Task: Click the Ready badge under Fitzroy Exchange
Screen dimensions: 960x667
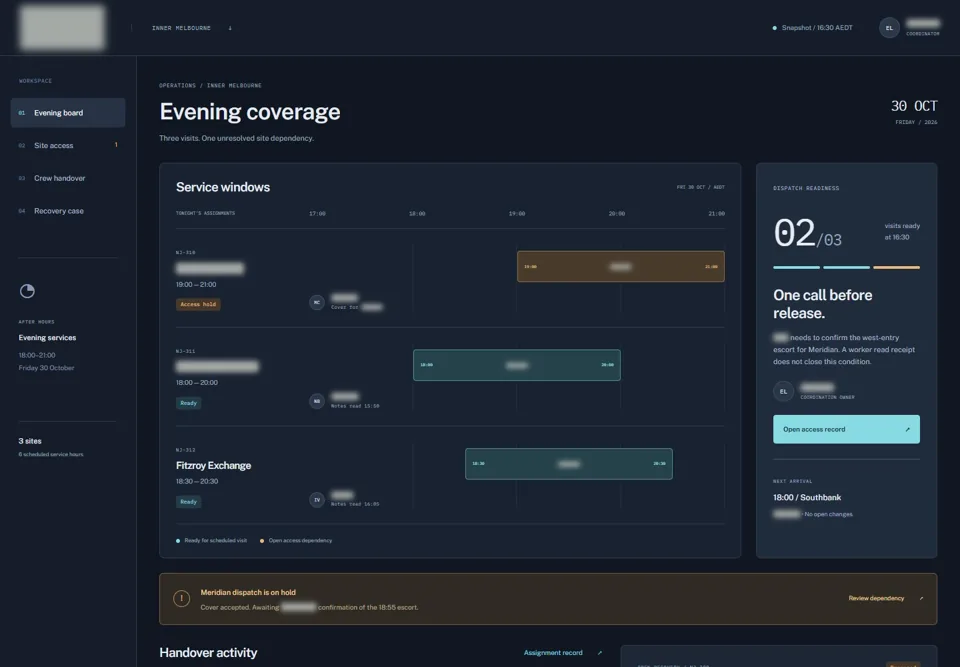Action: 189,502
